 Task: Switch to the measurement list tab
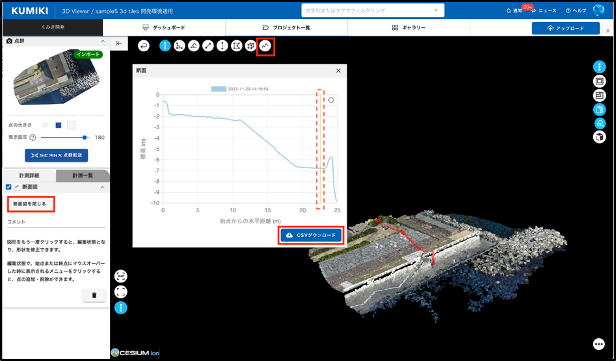(x=82, y=176)
